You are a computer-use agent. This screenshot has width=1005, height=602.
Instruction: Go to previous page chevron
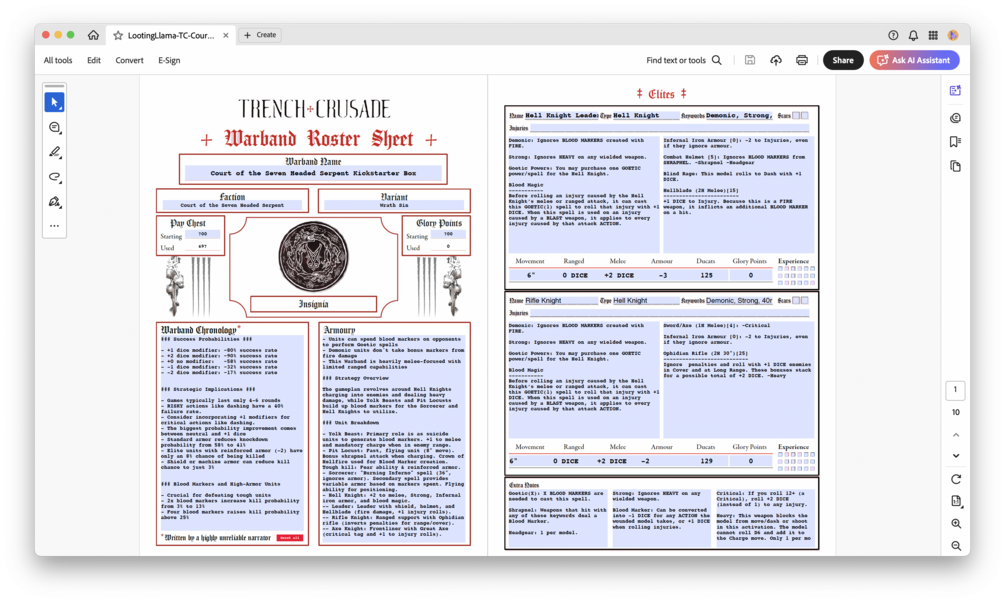956,435
